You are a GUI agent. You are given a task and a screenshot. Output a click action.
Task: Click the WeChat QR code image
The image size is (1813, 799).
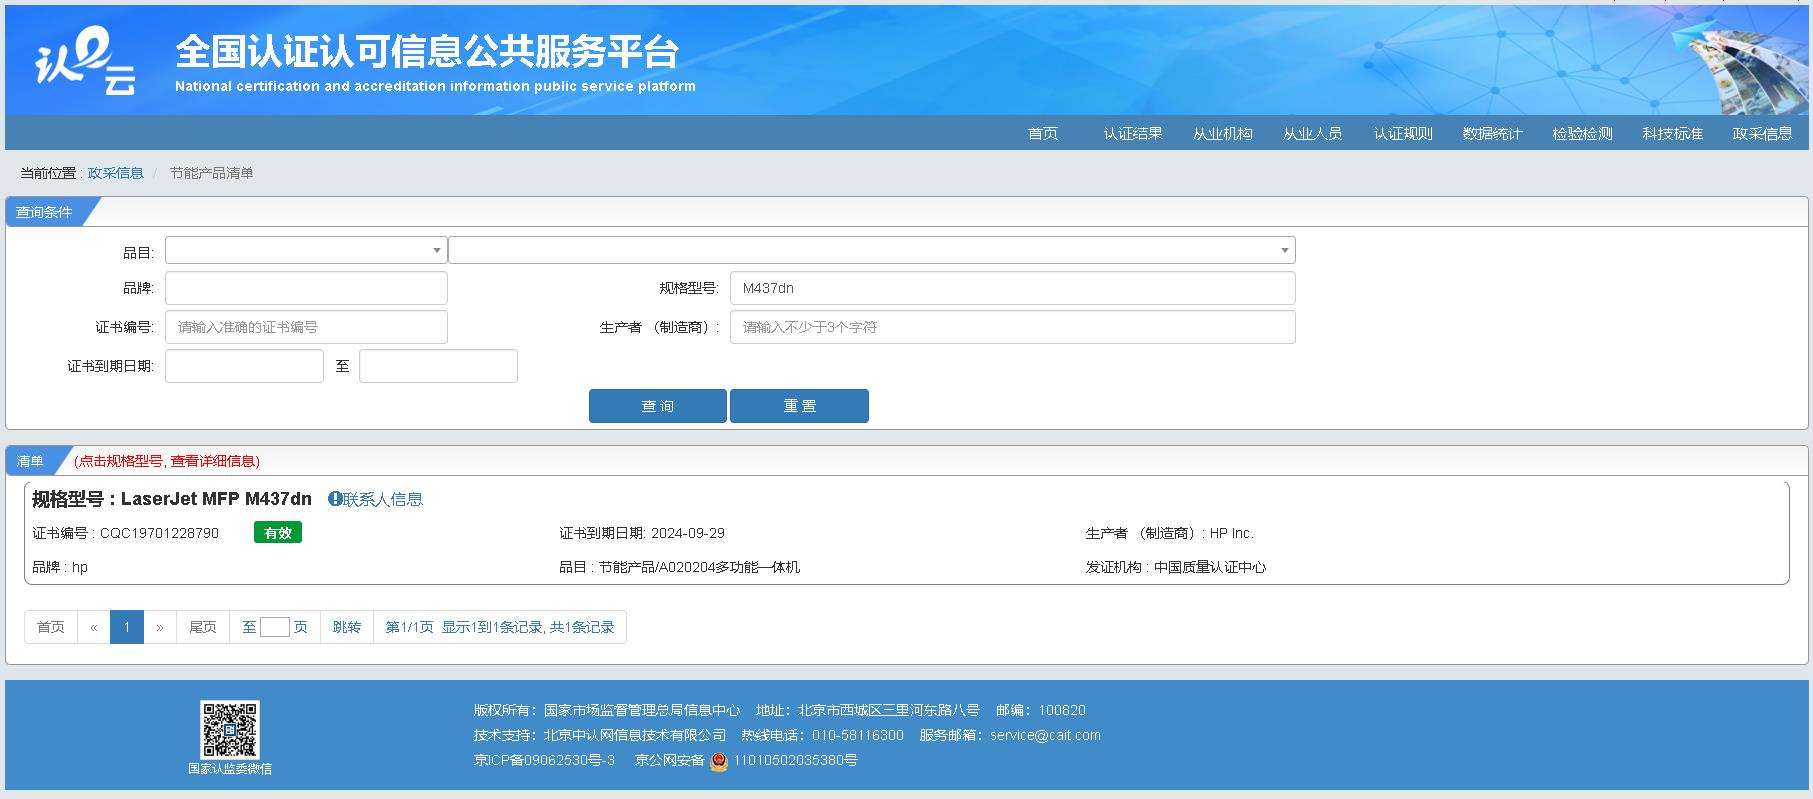point(230,730)
